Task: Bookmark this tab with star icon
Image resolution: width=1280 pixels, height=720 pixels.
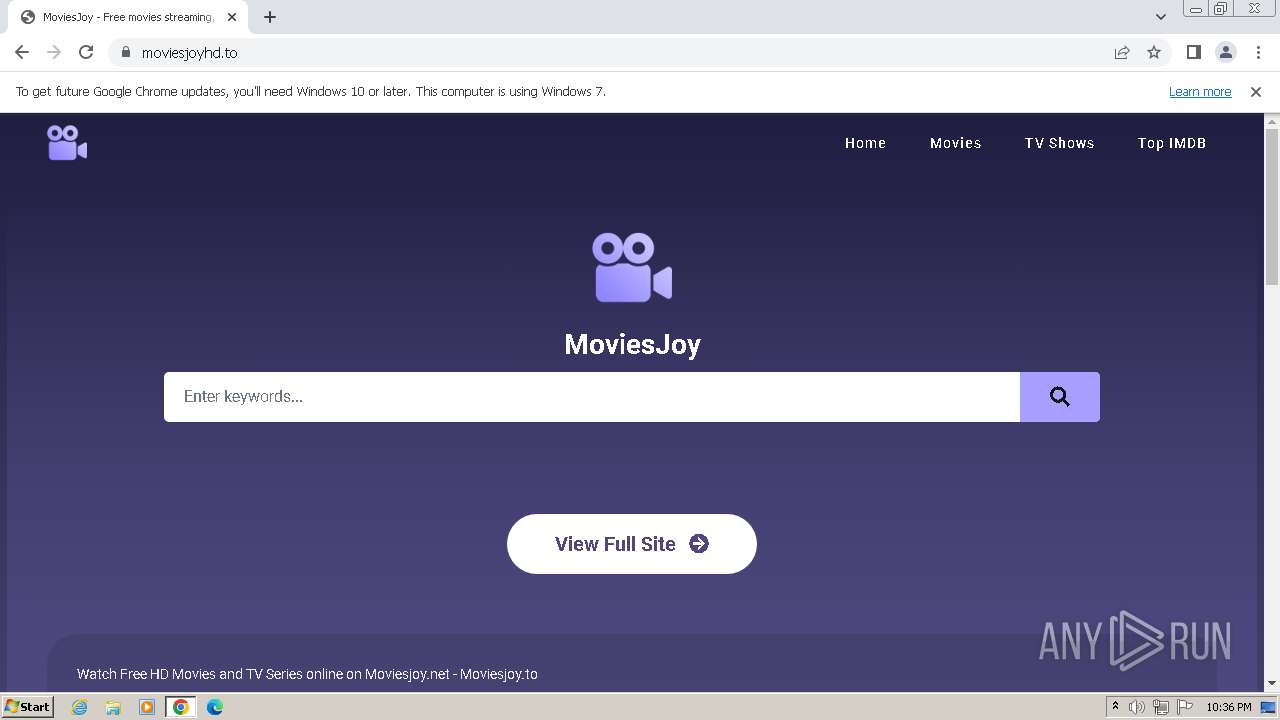Action: [1154, 52]
